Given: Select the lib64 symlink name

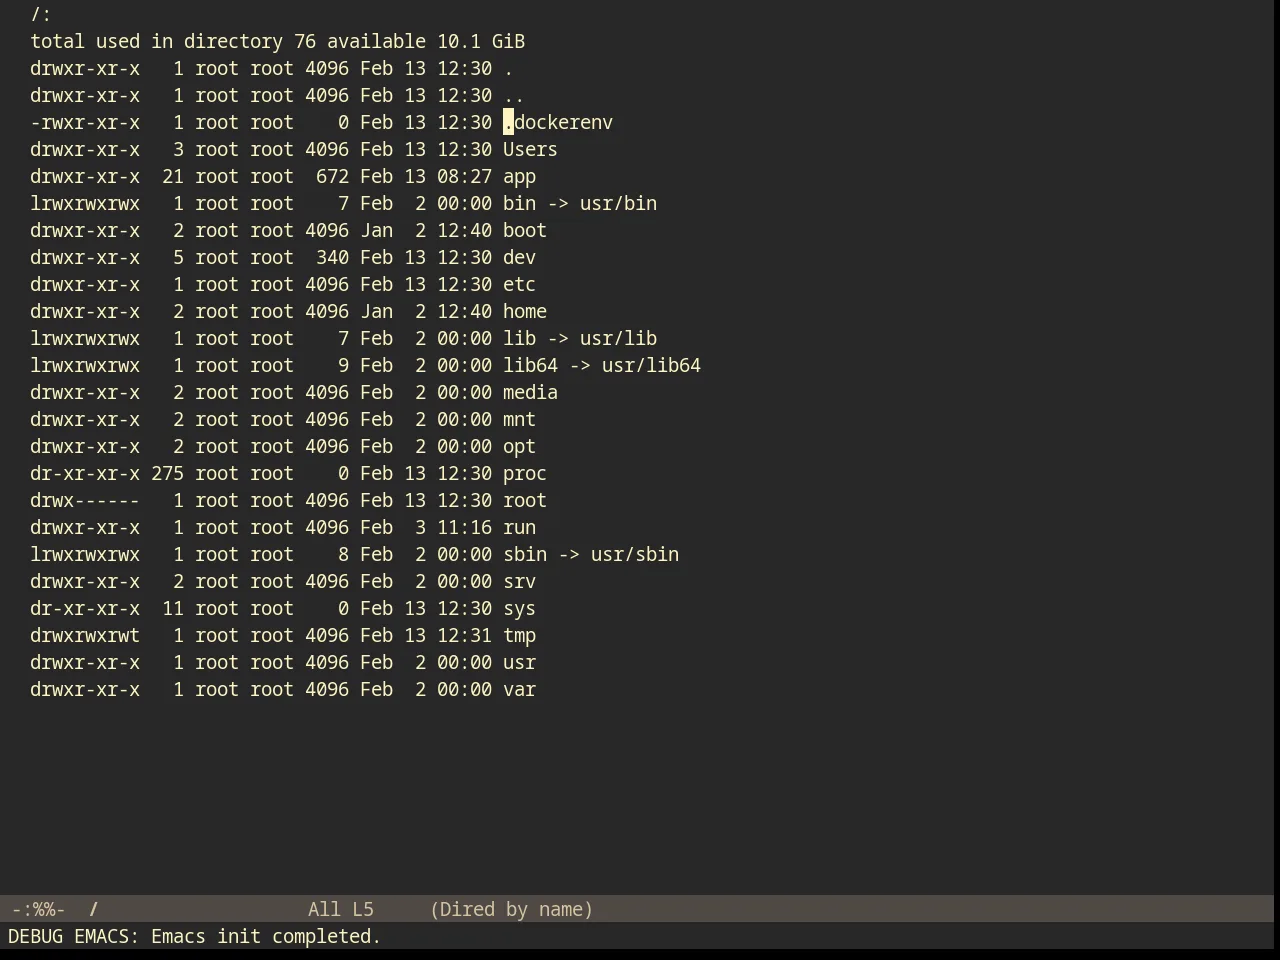Looking at the screenshot, I should (530, 366).
